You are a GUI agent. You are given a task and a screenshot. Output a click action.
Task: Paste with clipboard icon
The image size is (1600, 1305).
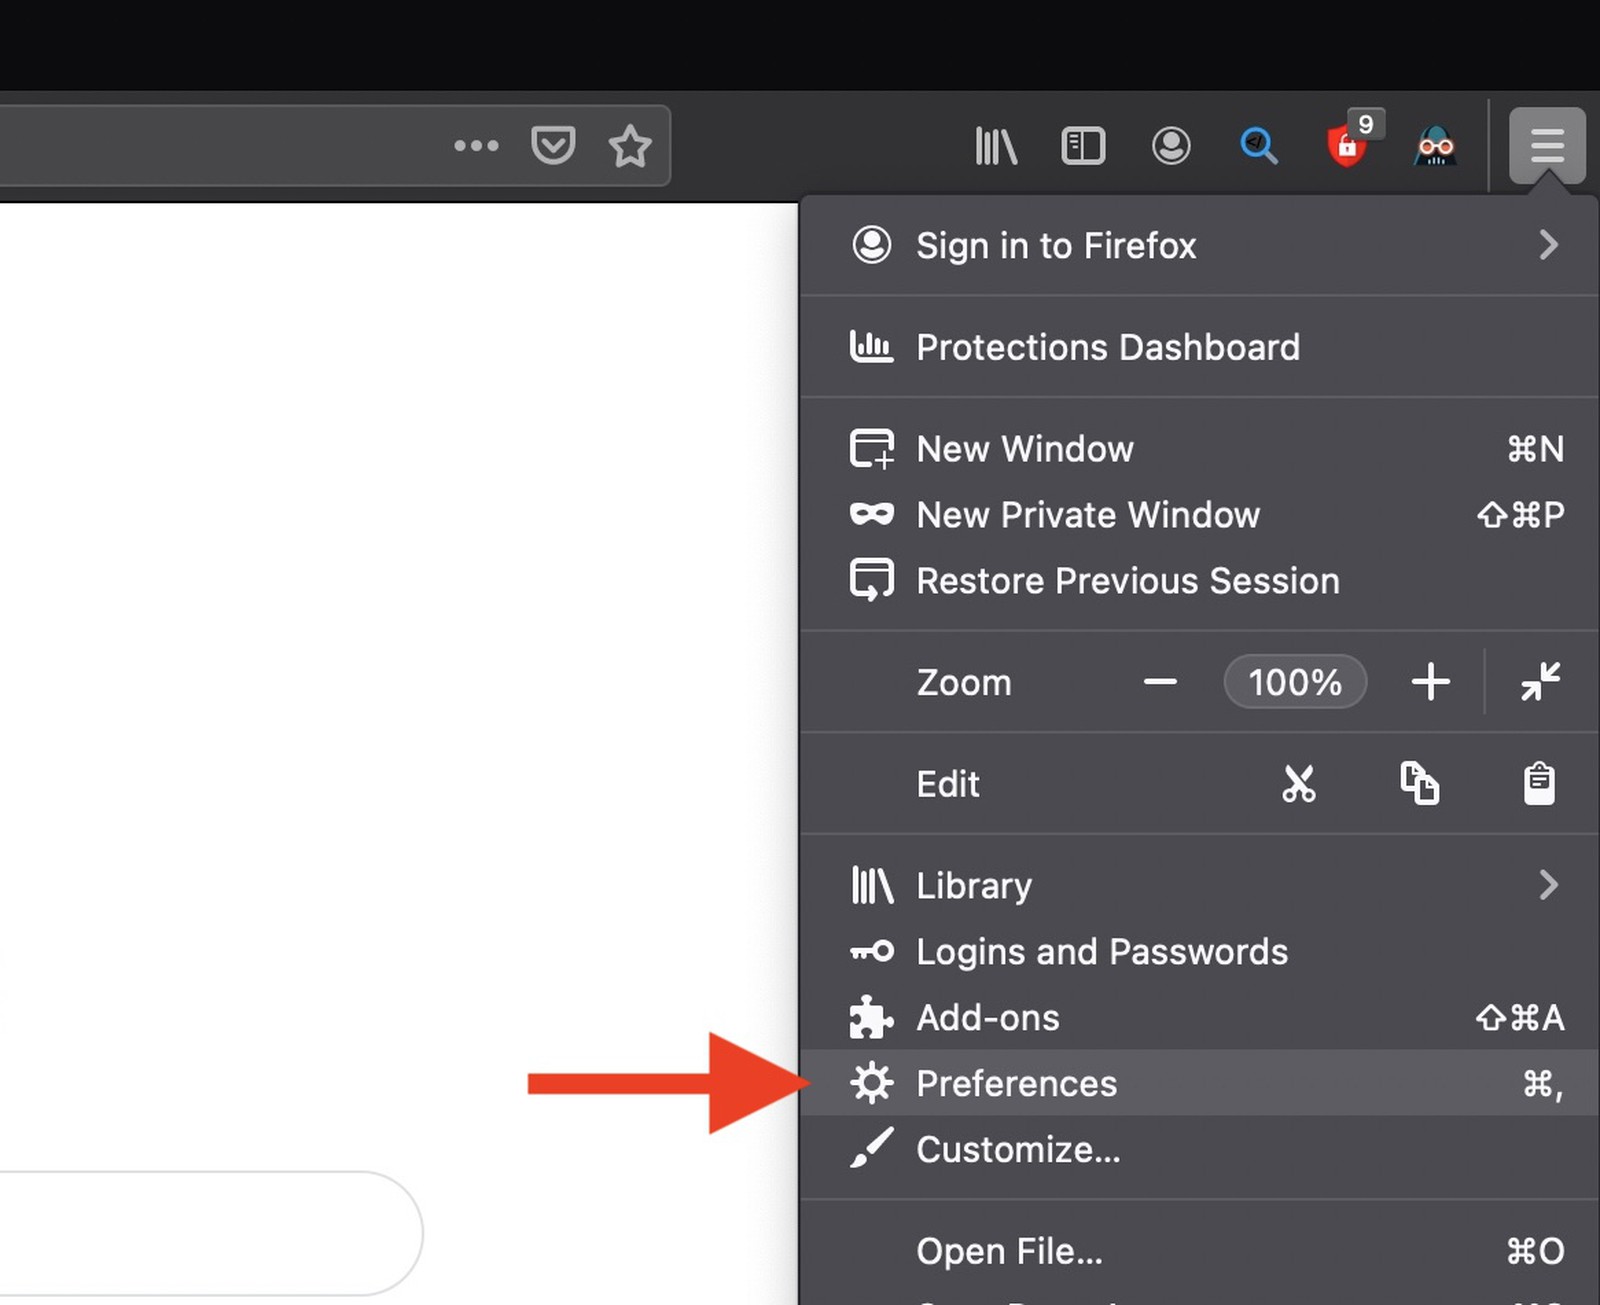[x=1539, y=783]
